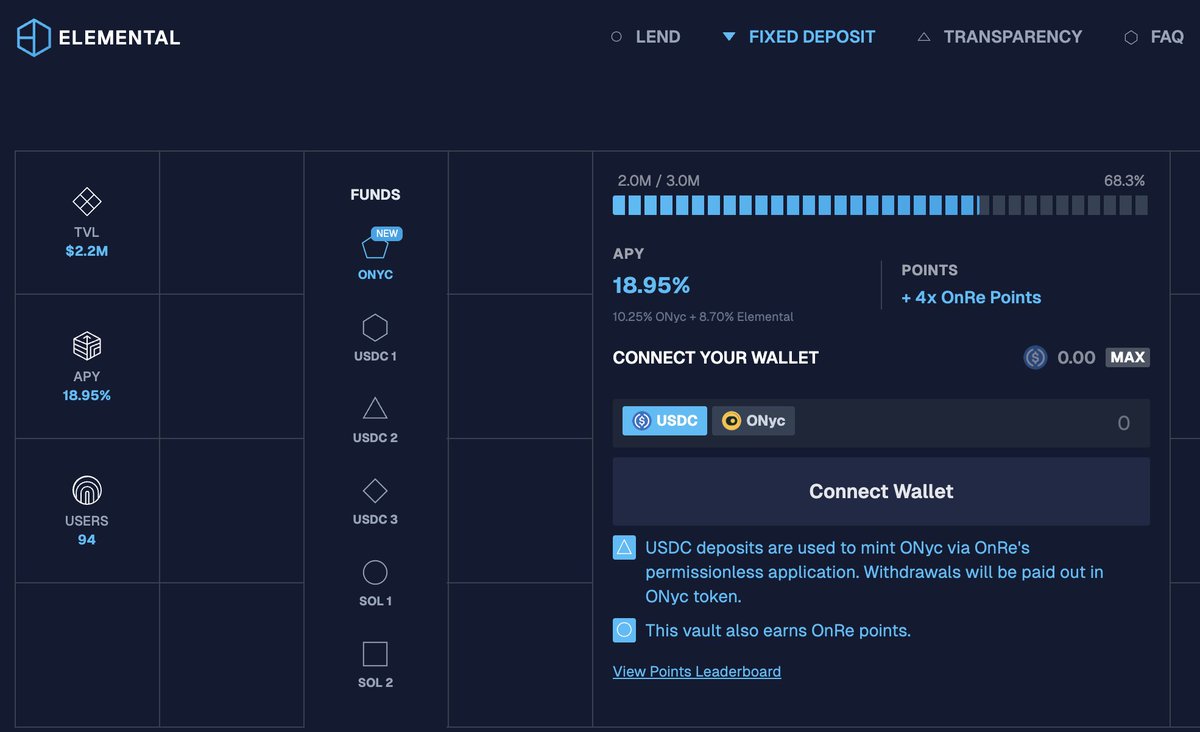
Task: Click the 18.95% APY value in vault panel
Action: tap(651, 285)
